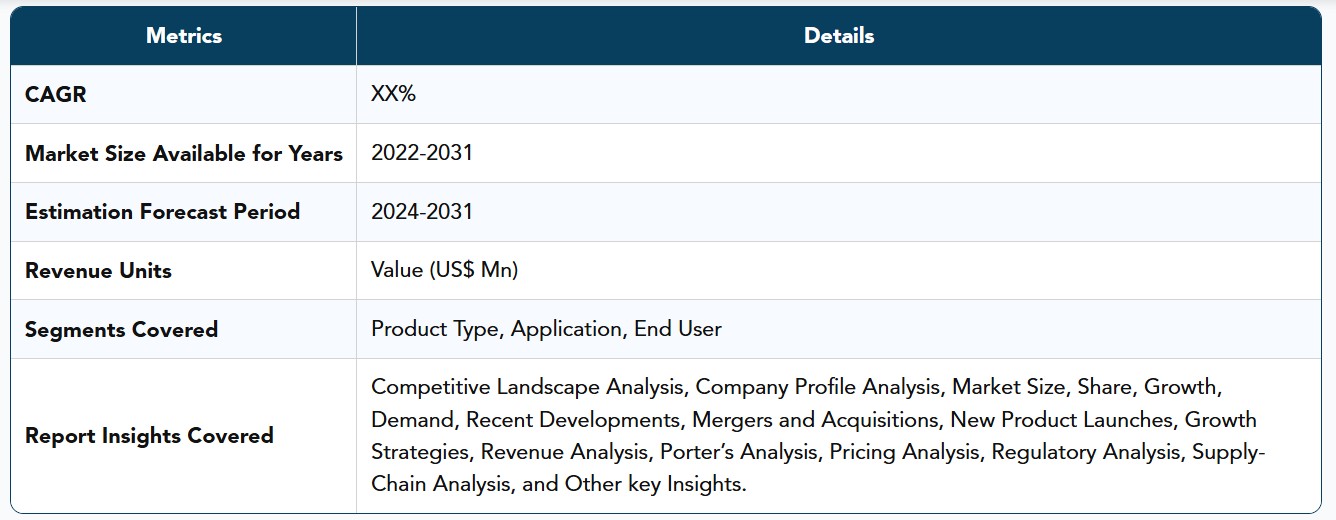
Task: Select the CAGR row label
Action: tap(56, 95)
